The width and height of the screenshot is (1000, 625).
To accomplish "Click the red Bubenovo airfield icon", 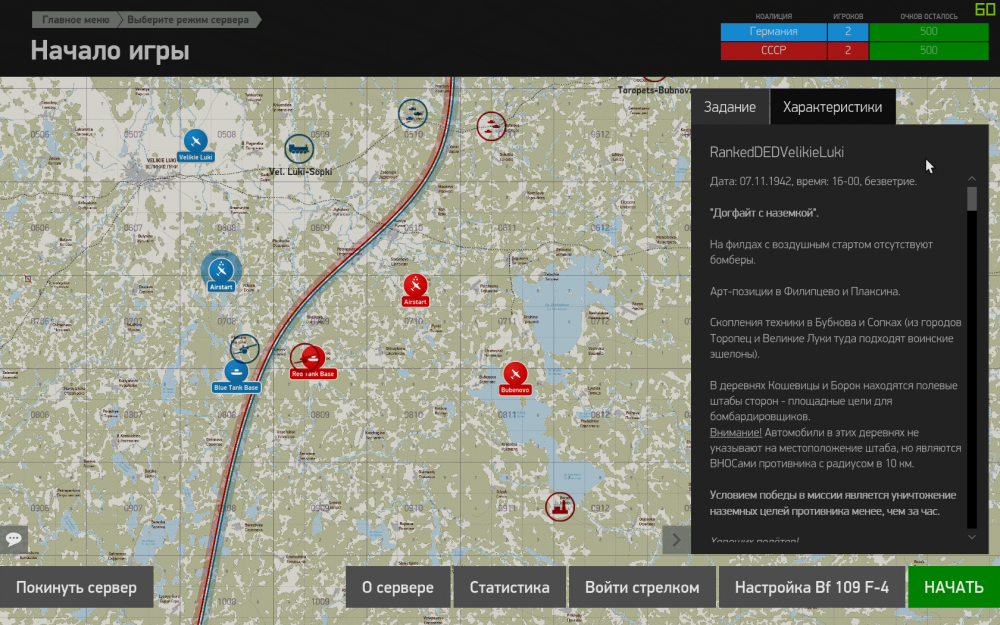I will (x=515, y=375).
